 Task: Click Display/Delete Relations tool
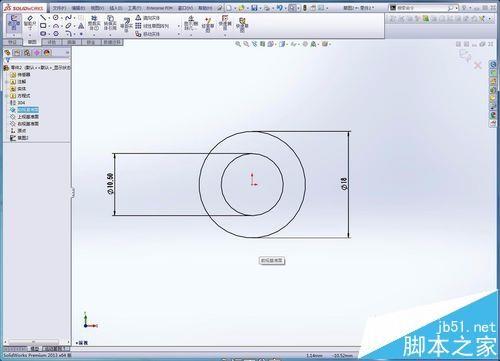(191, 23)
